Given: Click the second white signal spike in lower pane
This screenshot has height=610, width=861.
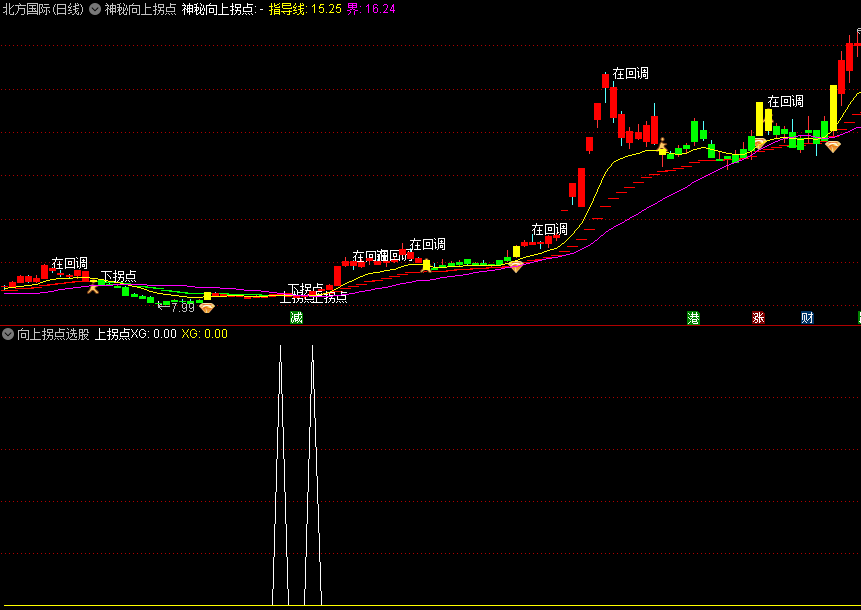Looking at the screenshot, I should [x=313, y=475].
